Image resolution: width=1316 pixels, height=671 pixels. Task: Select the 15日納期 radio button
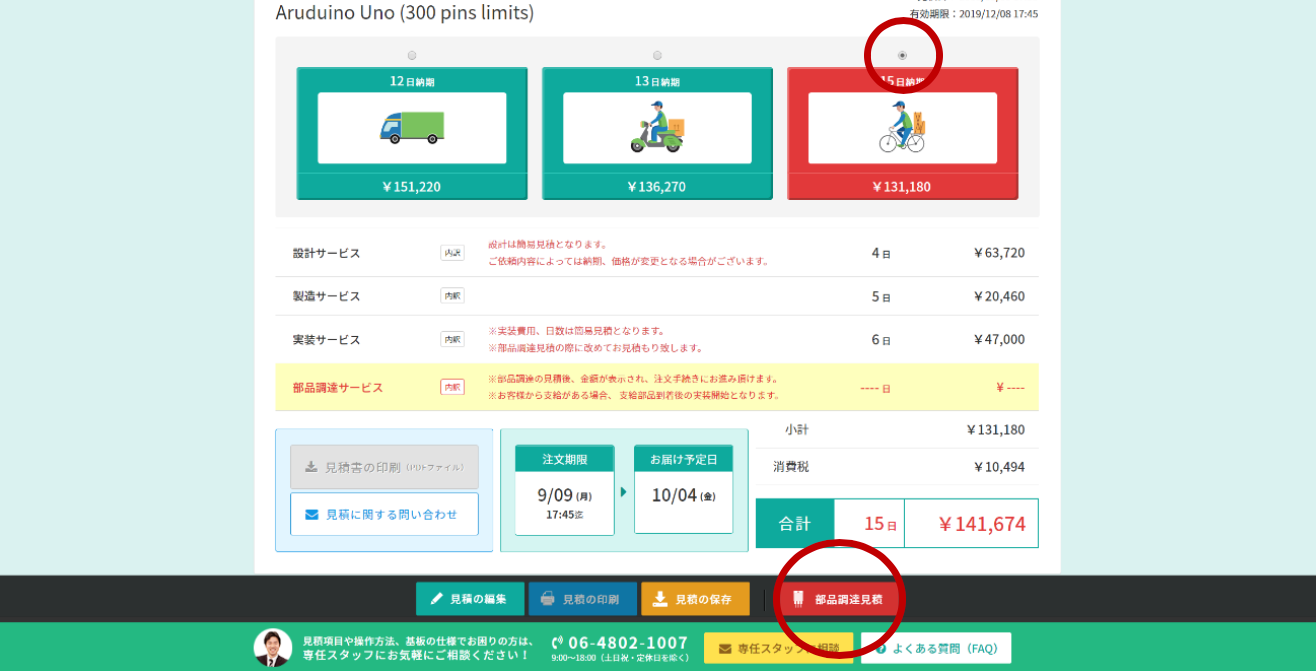click(902, 55)
